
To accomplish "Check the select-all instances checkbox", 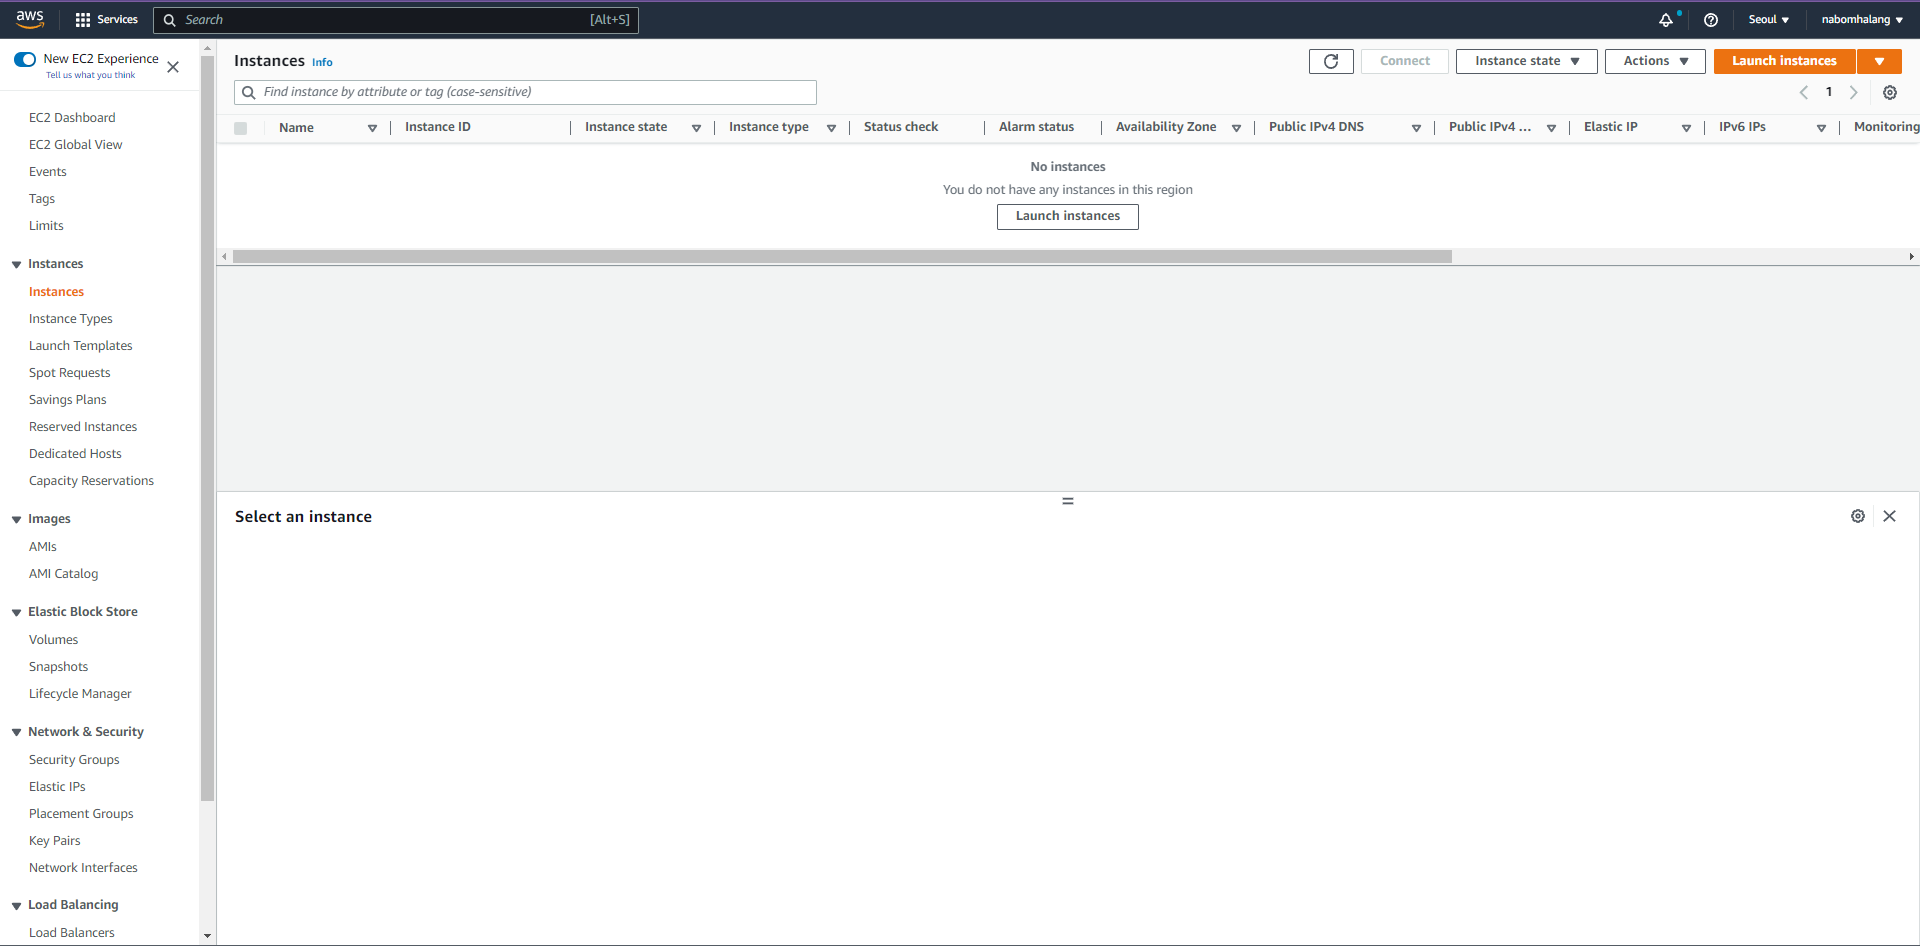I will click(240, 128).
